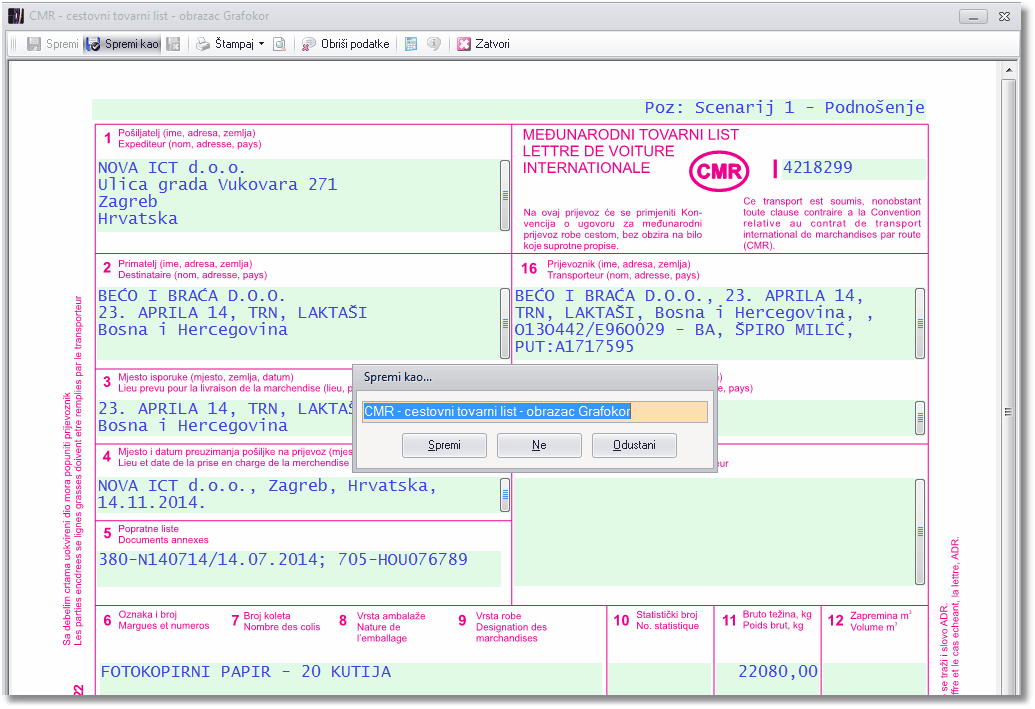Click Obriši podatke to clear data
The image size is (1035, 709).
[345, 44]
